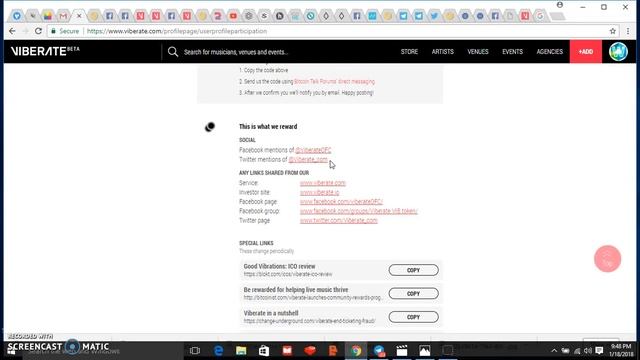Open the @ViberateOFC Facebook mention link
The width and height of the screenshot is (640, 360).
(313, 150)
